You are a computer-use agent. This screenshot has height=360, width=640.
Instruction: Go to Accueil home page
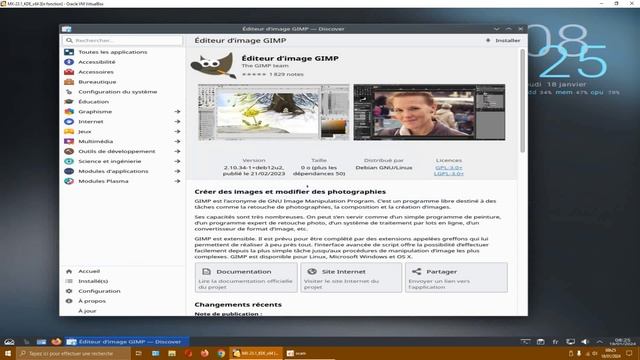[122, 271]
